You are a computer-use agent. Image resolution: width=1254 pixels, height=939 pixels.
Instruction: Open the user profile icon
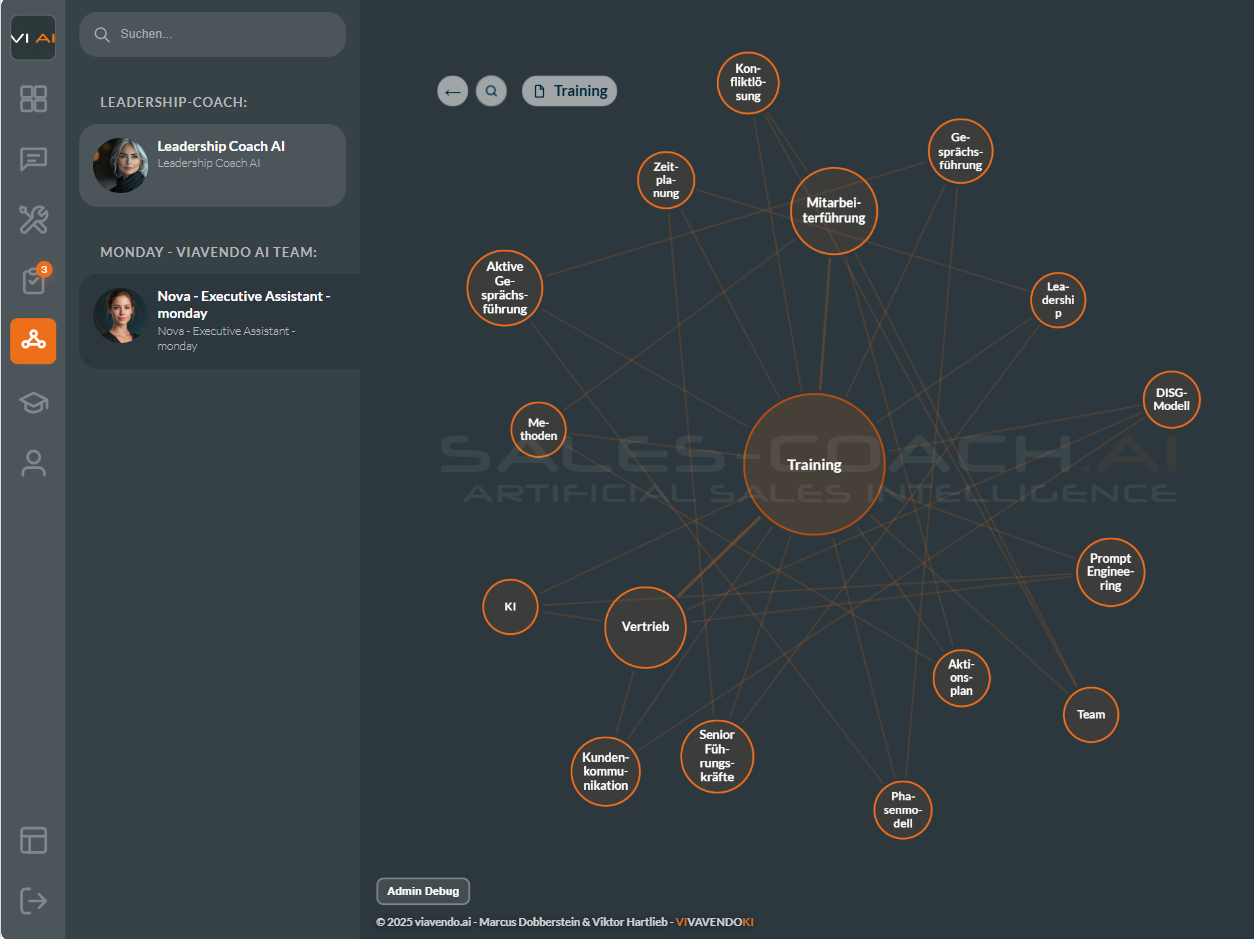coord(33,463)
